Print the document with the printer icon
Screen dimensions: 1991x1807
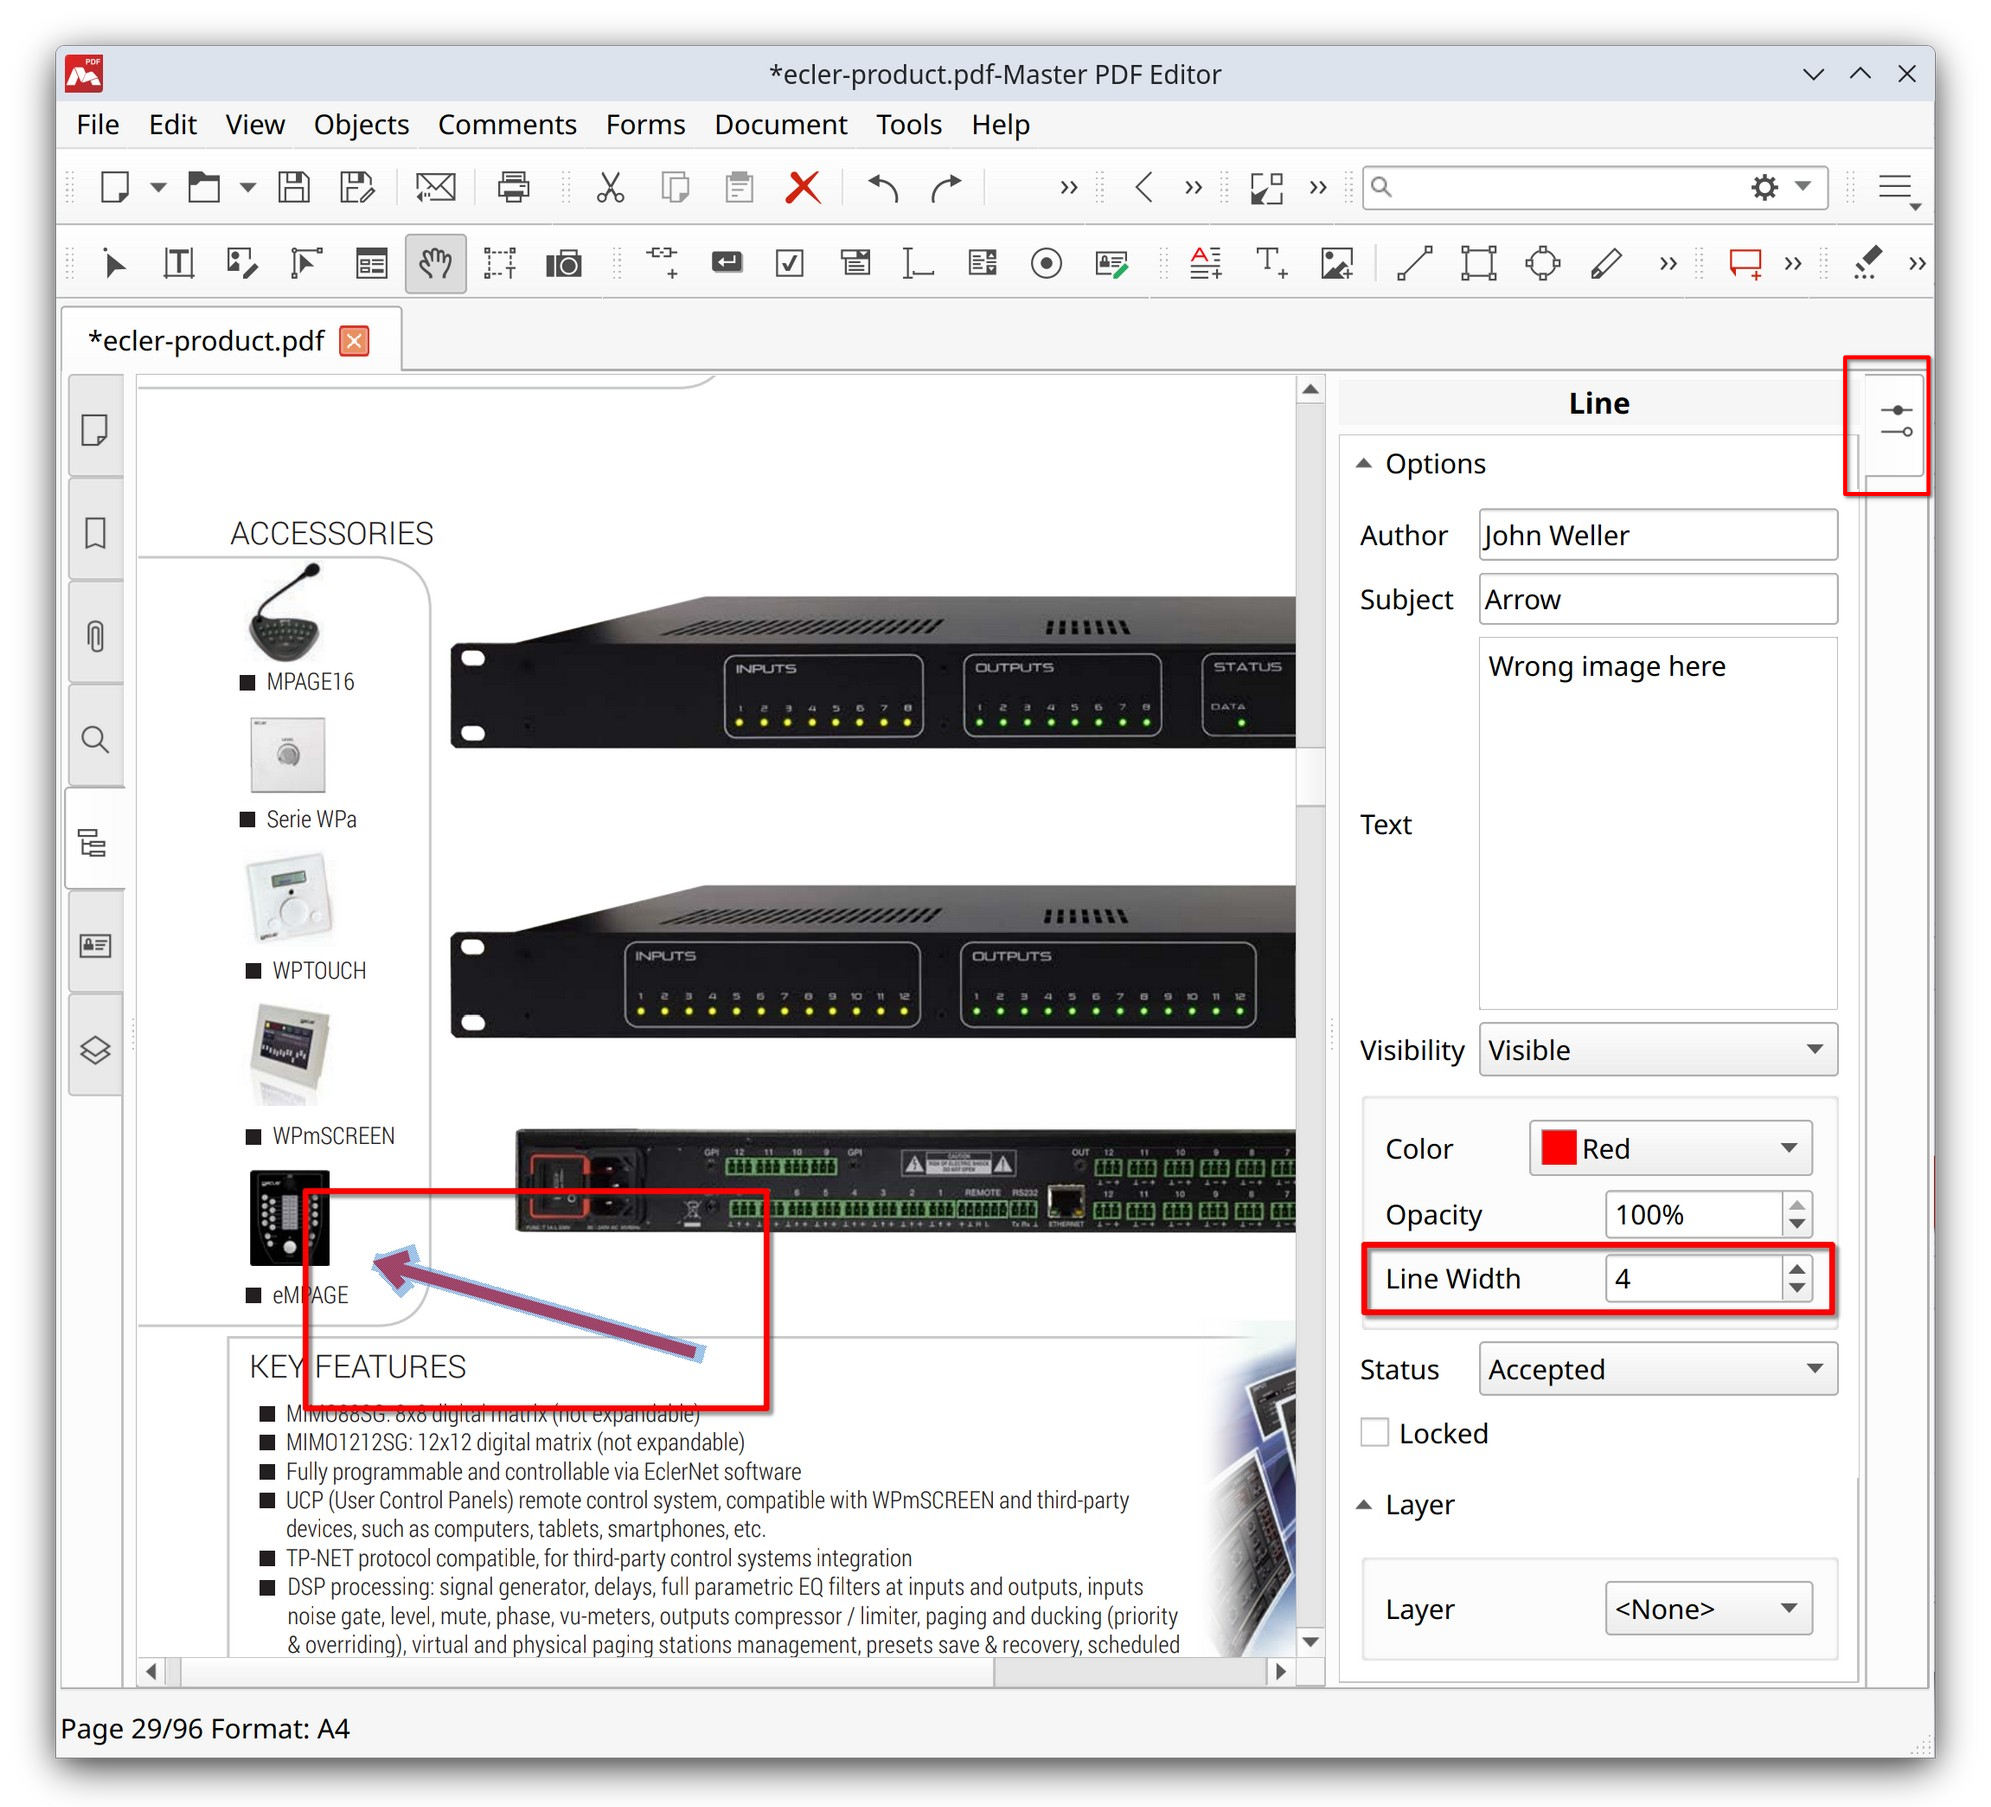click(x=513, y=187)
